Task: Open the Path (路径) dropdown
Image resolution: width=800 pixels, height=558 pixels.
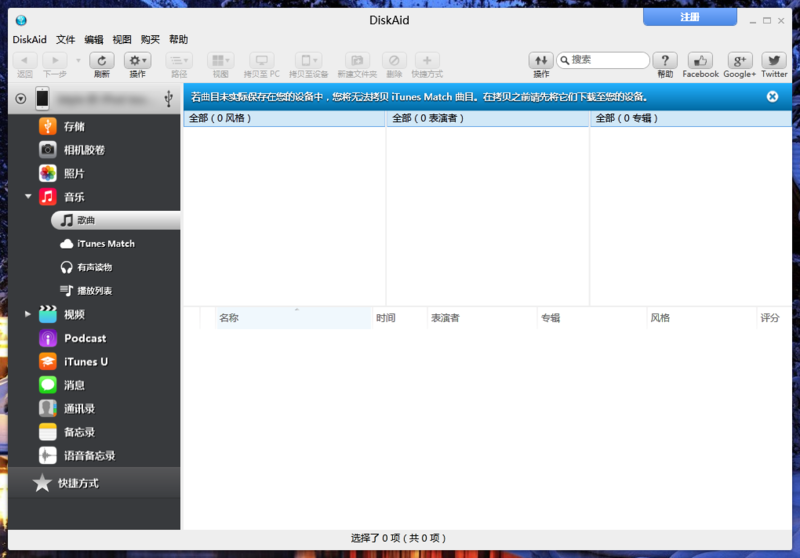Action: pos(179,60)
